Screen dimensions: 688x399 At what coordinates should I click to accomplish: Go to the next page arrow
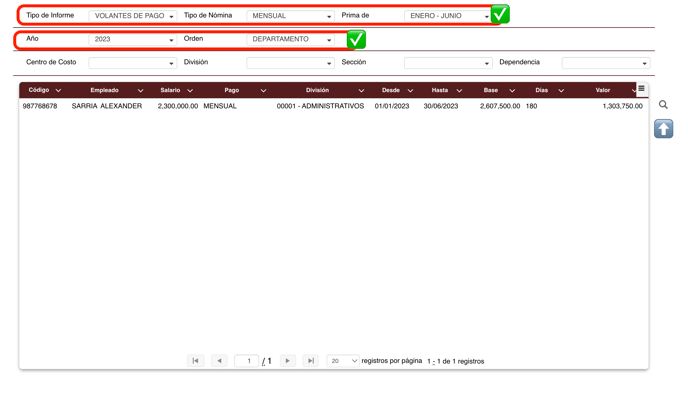[287, 361]
